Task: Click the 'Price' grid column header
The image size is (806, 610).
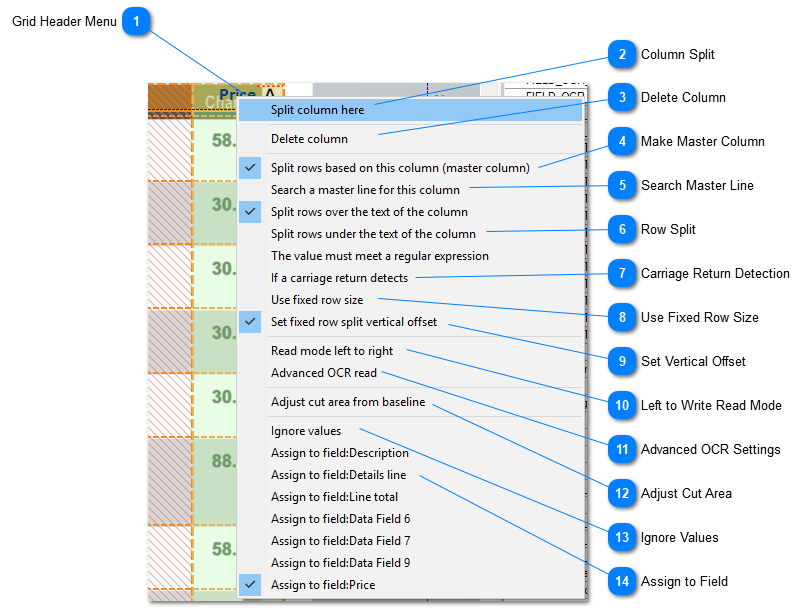Action: pyautogui.click(x=238, y=93)
